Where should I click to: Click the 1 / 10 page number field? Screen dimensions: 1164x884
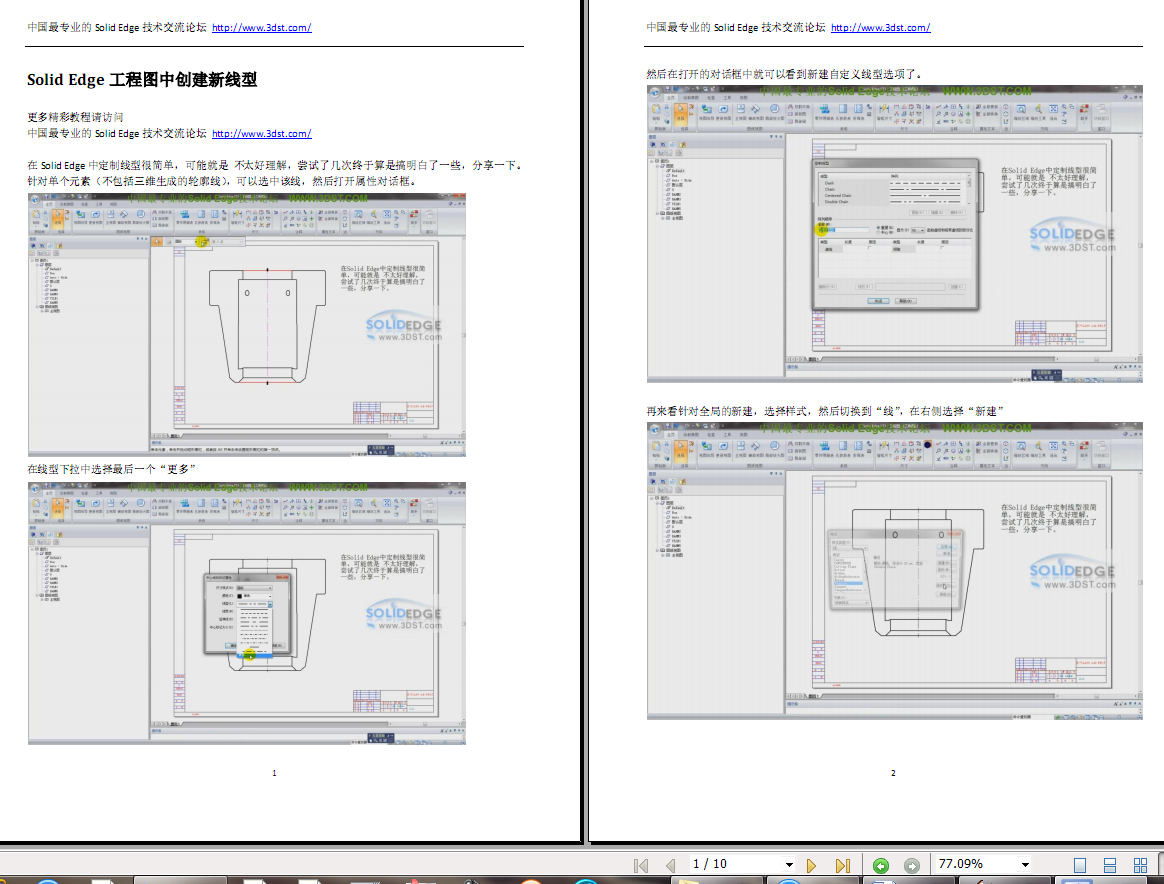pos(735,864)
